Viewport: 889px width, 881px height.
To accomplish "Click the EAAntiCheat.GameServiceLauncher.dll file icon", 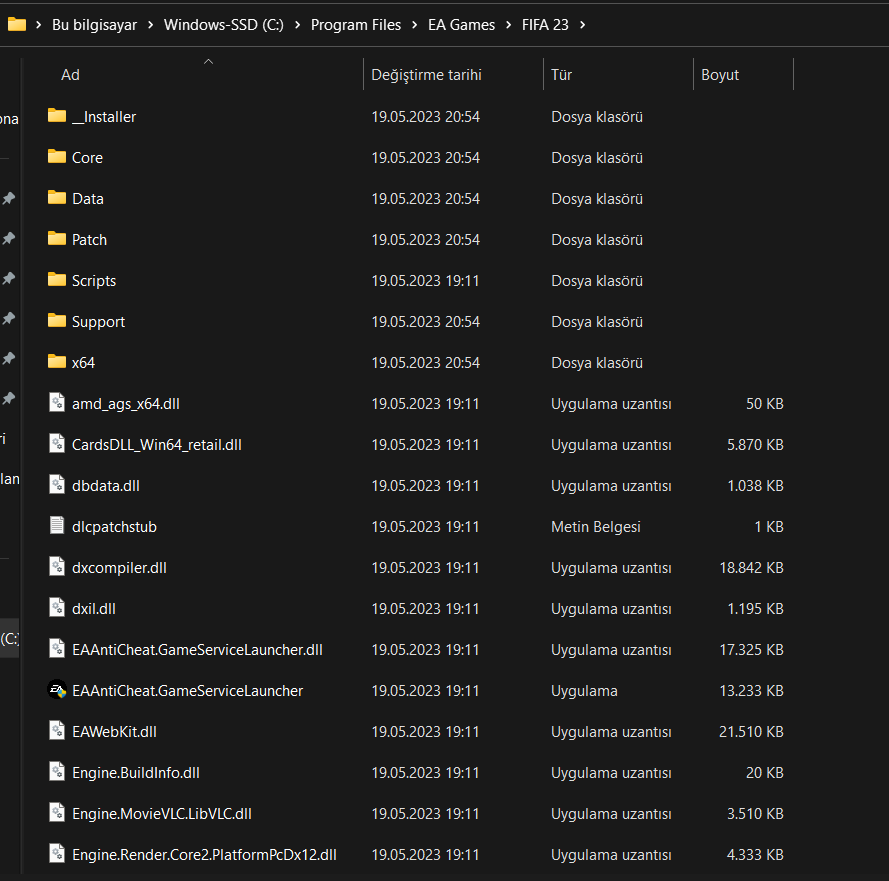I will pyautogui.click(x=57, y=649).
